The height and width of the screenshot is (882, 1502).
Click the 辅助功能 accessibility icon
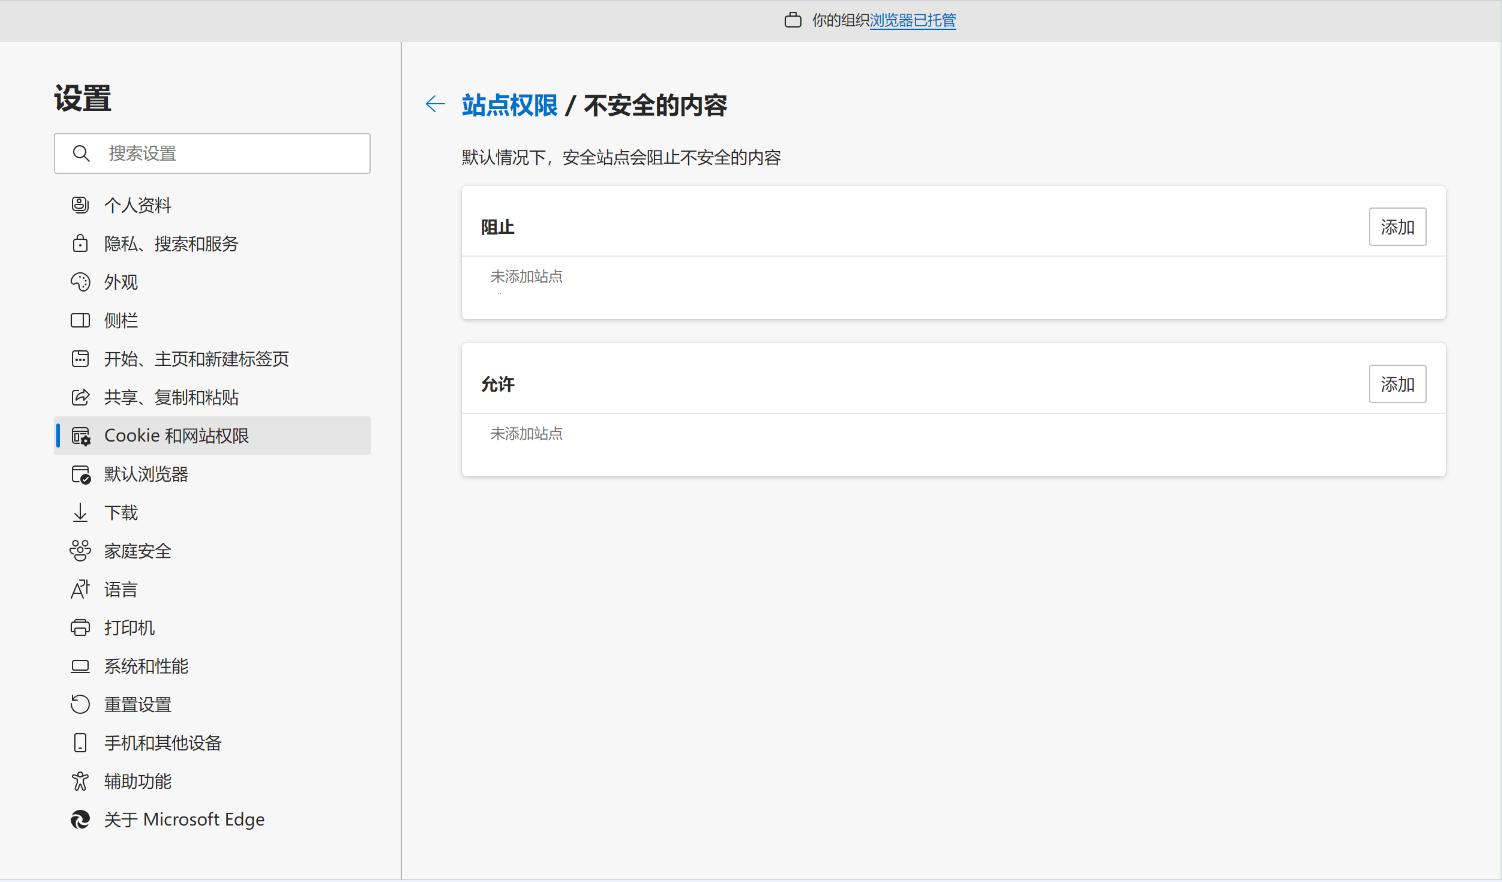(80, 781)
